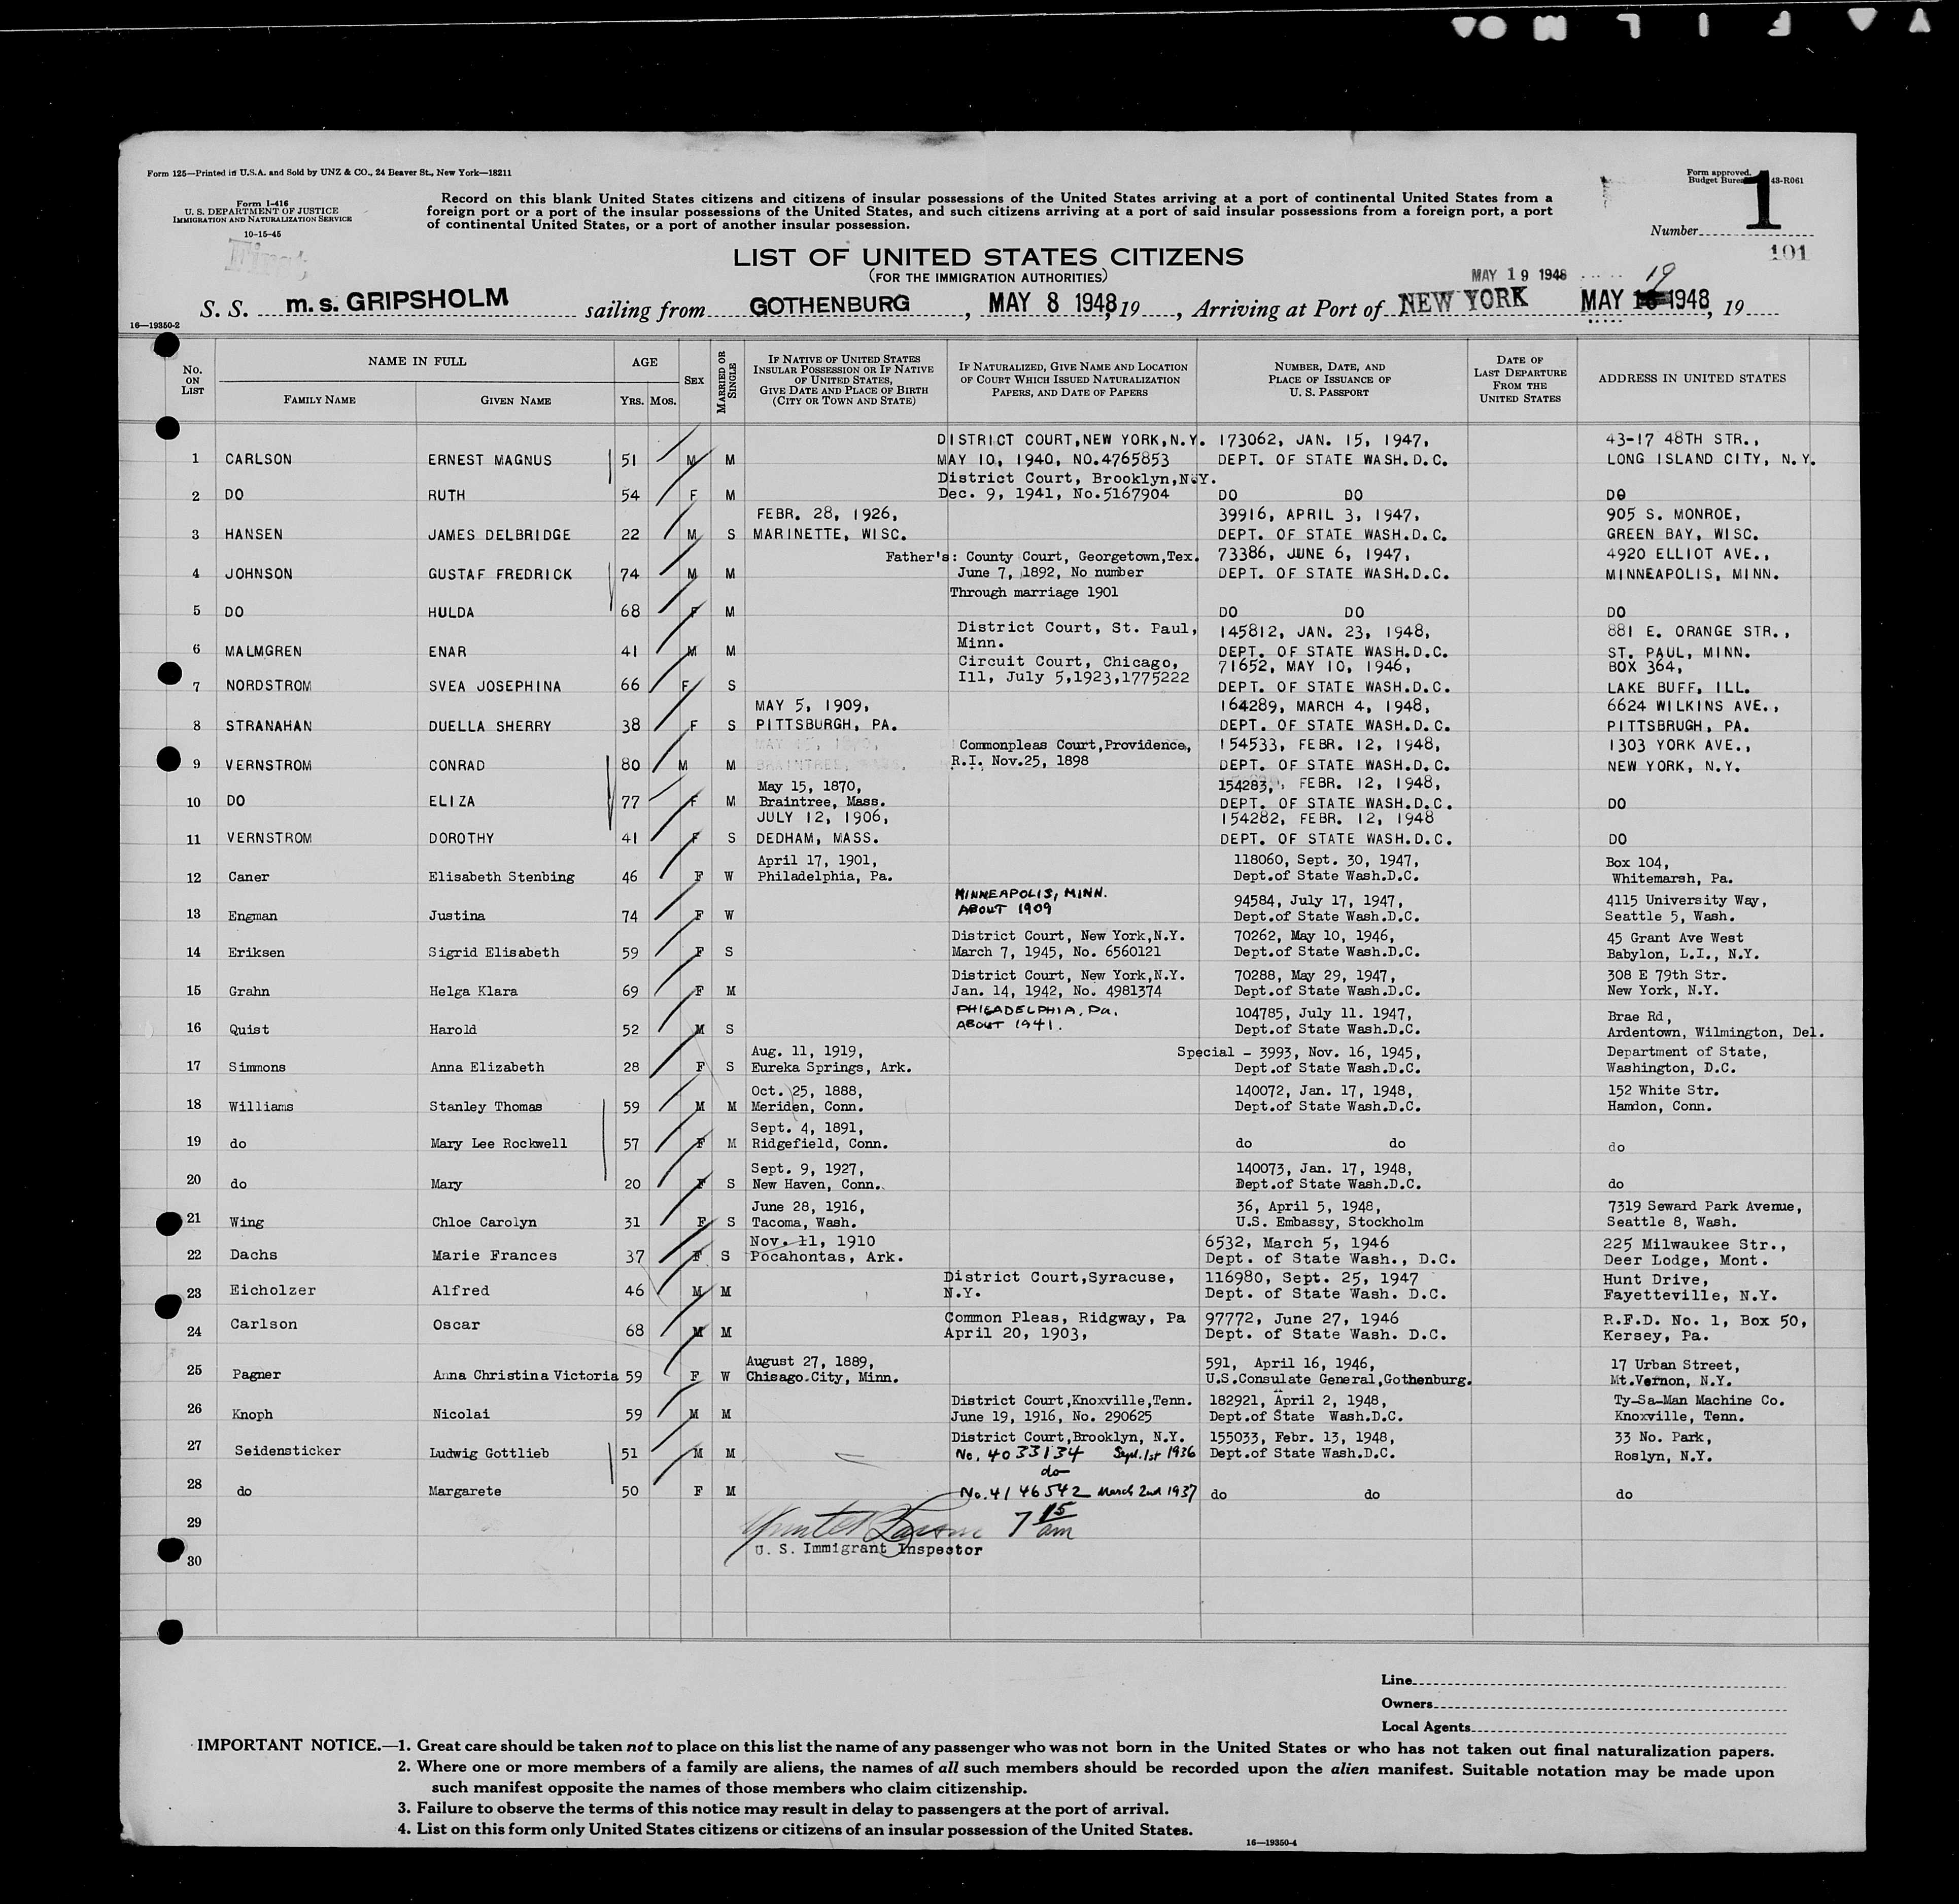Click the 'FAMILY NAME' column header
Viewport: 1959px width, 1904px height.
(319, 400)
